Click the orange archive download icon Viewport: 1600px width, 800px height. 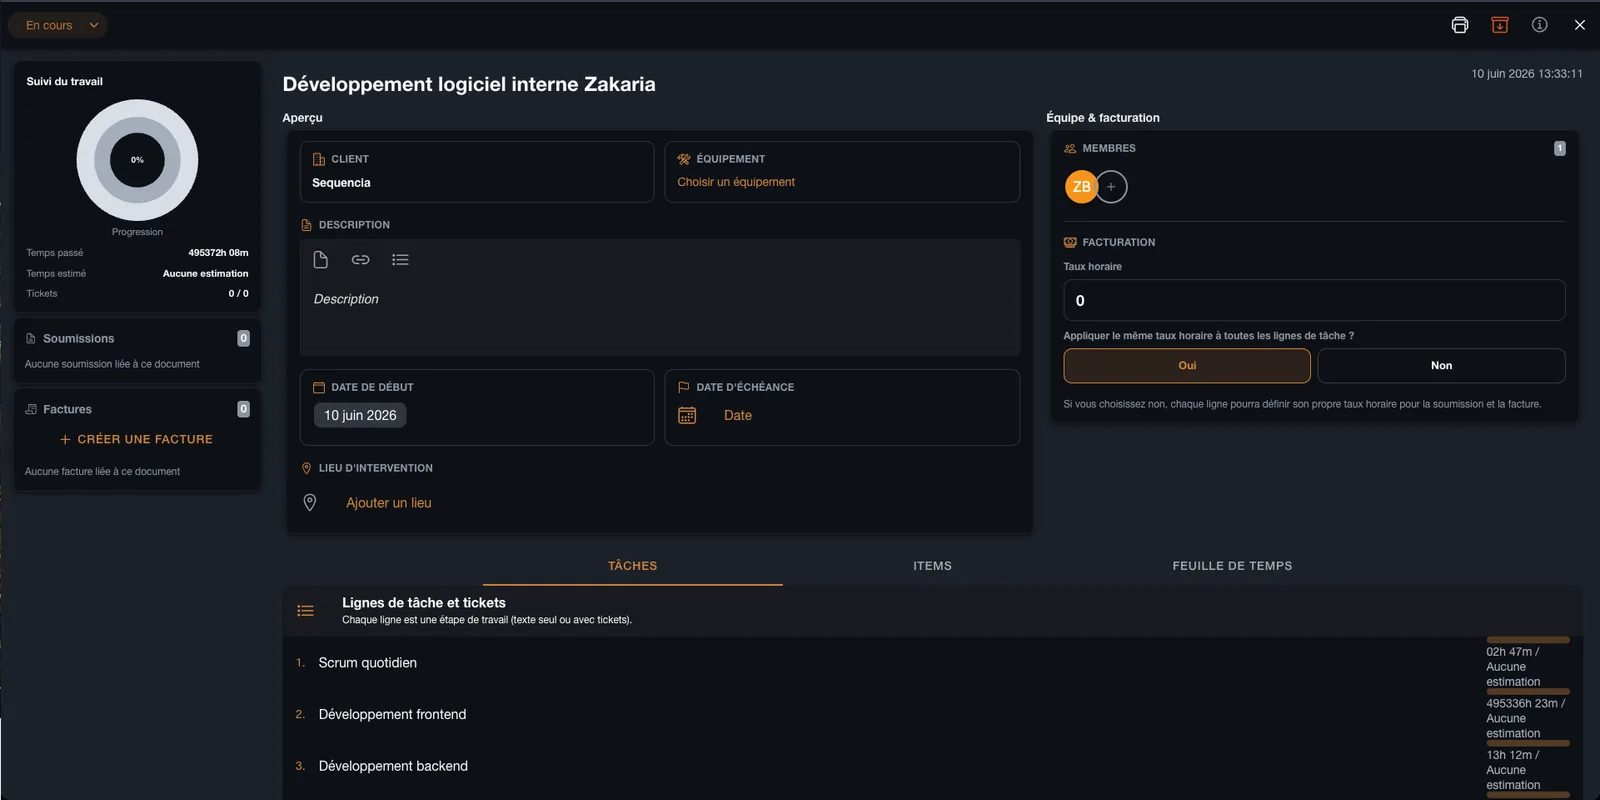click(x=1500, y=25)
